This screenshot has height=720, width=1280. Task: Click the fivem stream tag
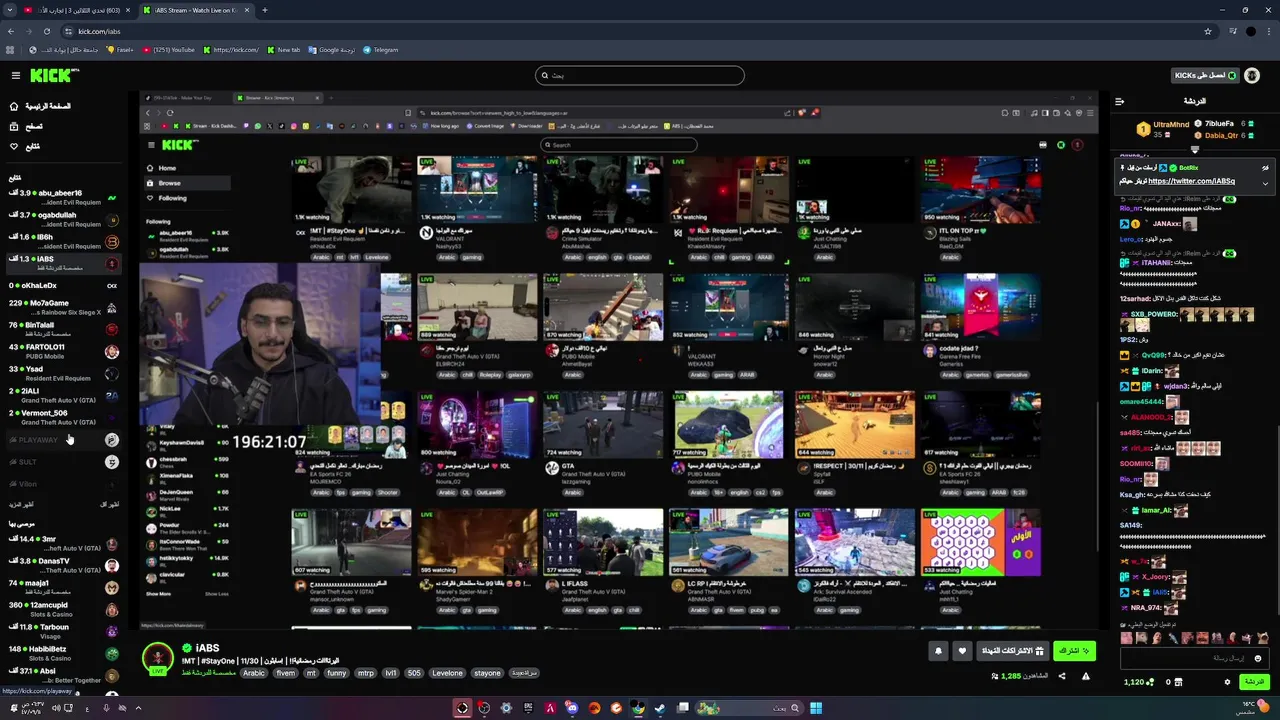286,673
